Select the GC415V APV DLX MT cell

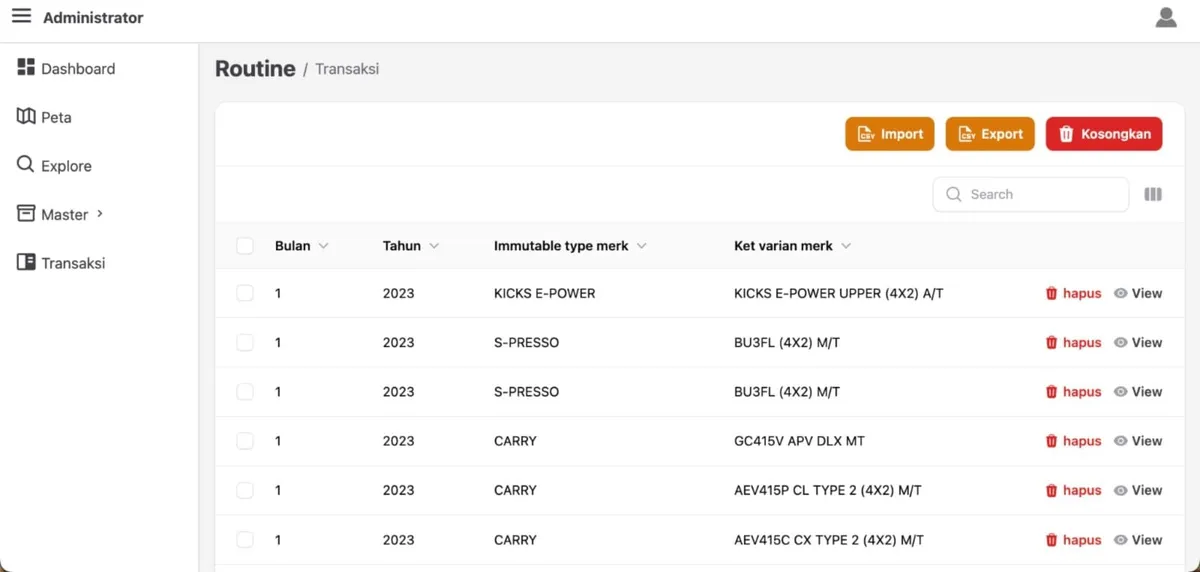(x=799, y=441)
